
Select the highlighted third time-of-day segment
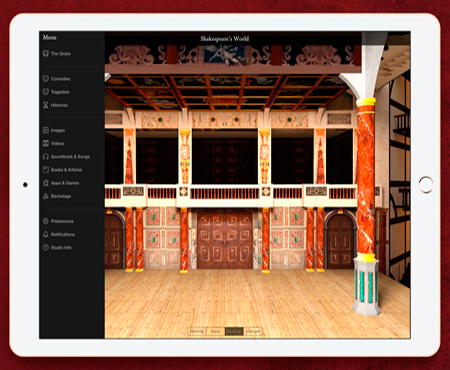pos(234,331)
